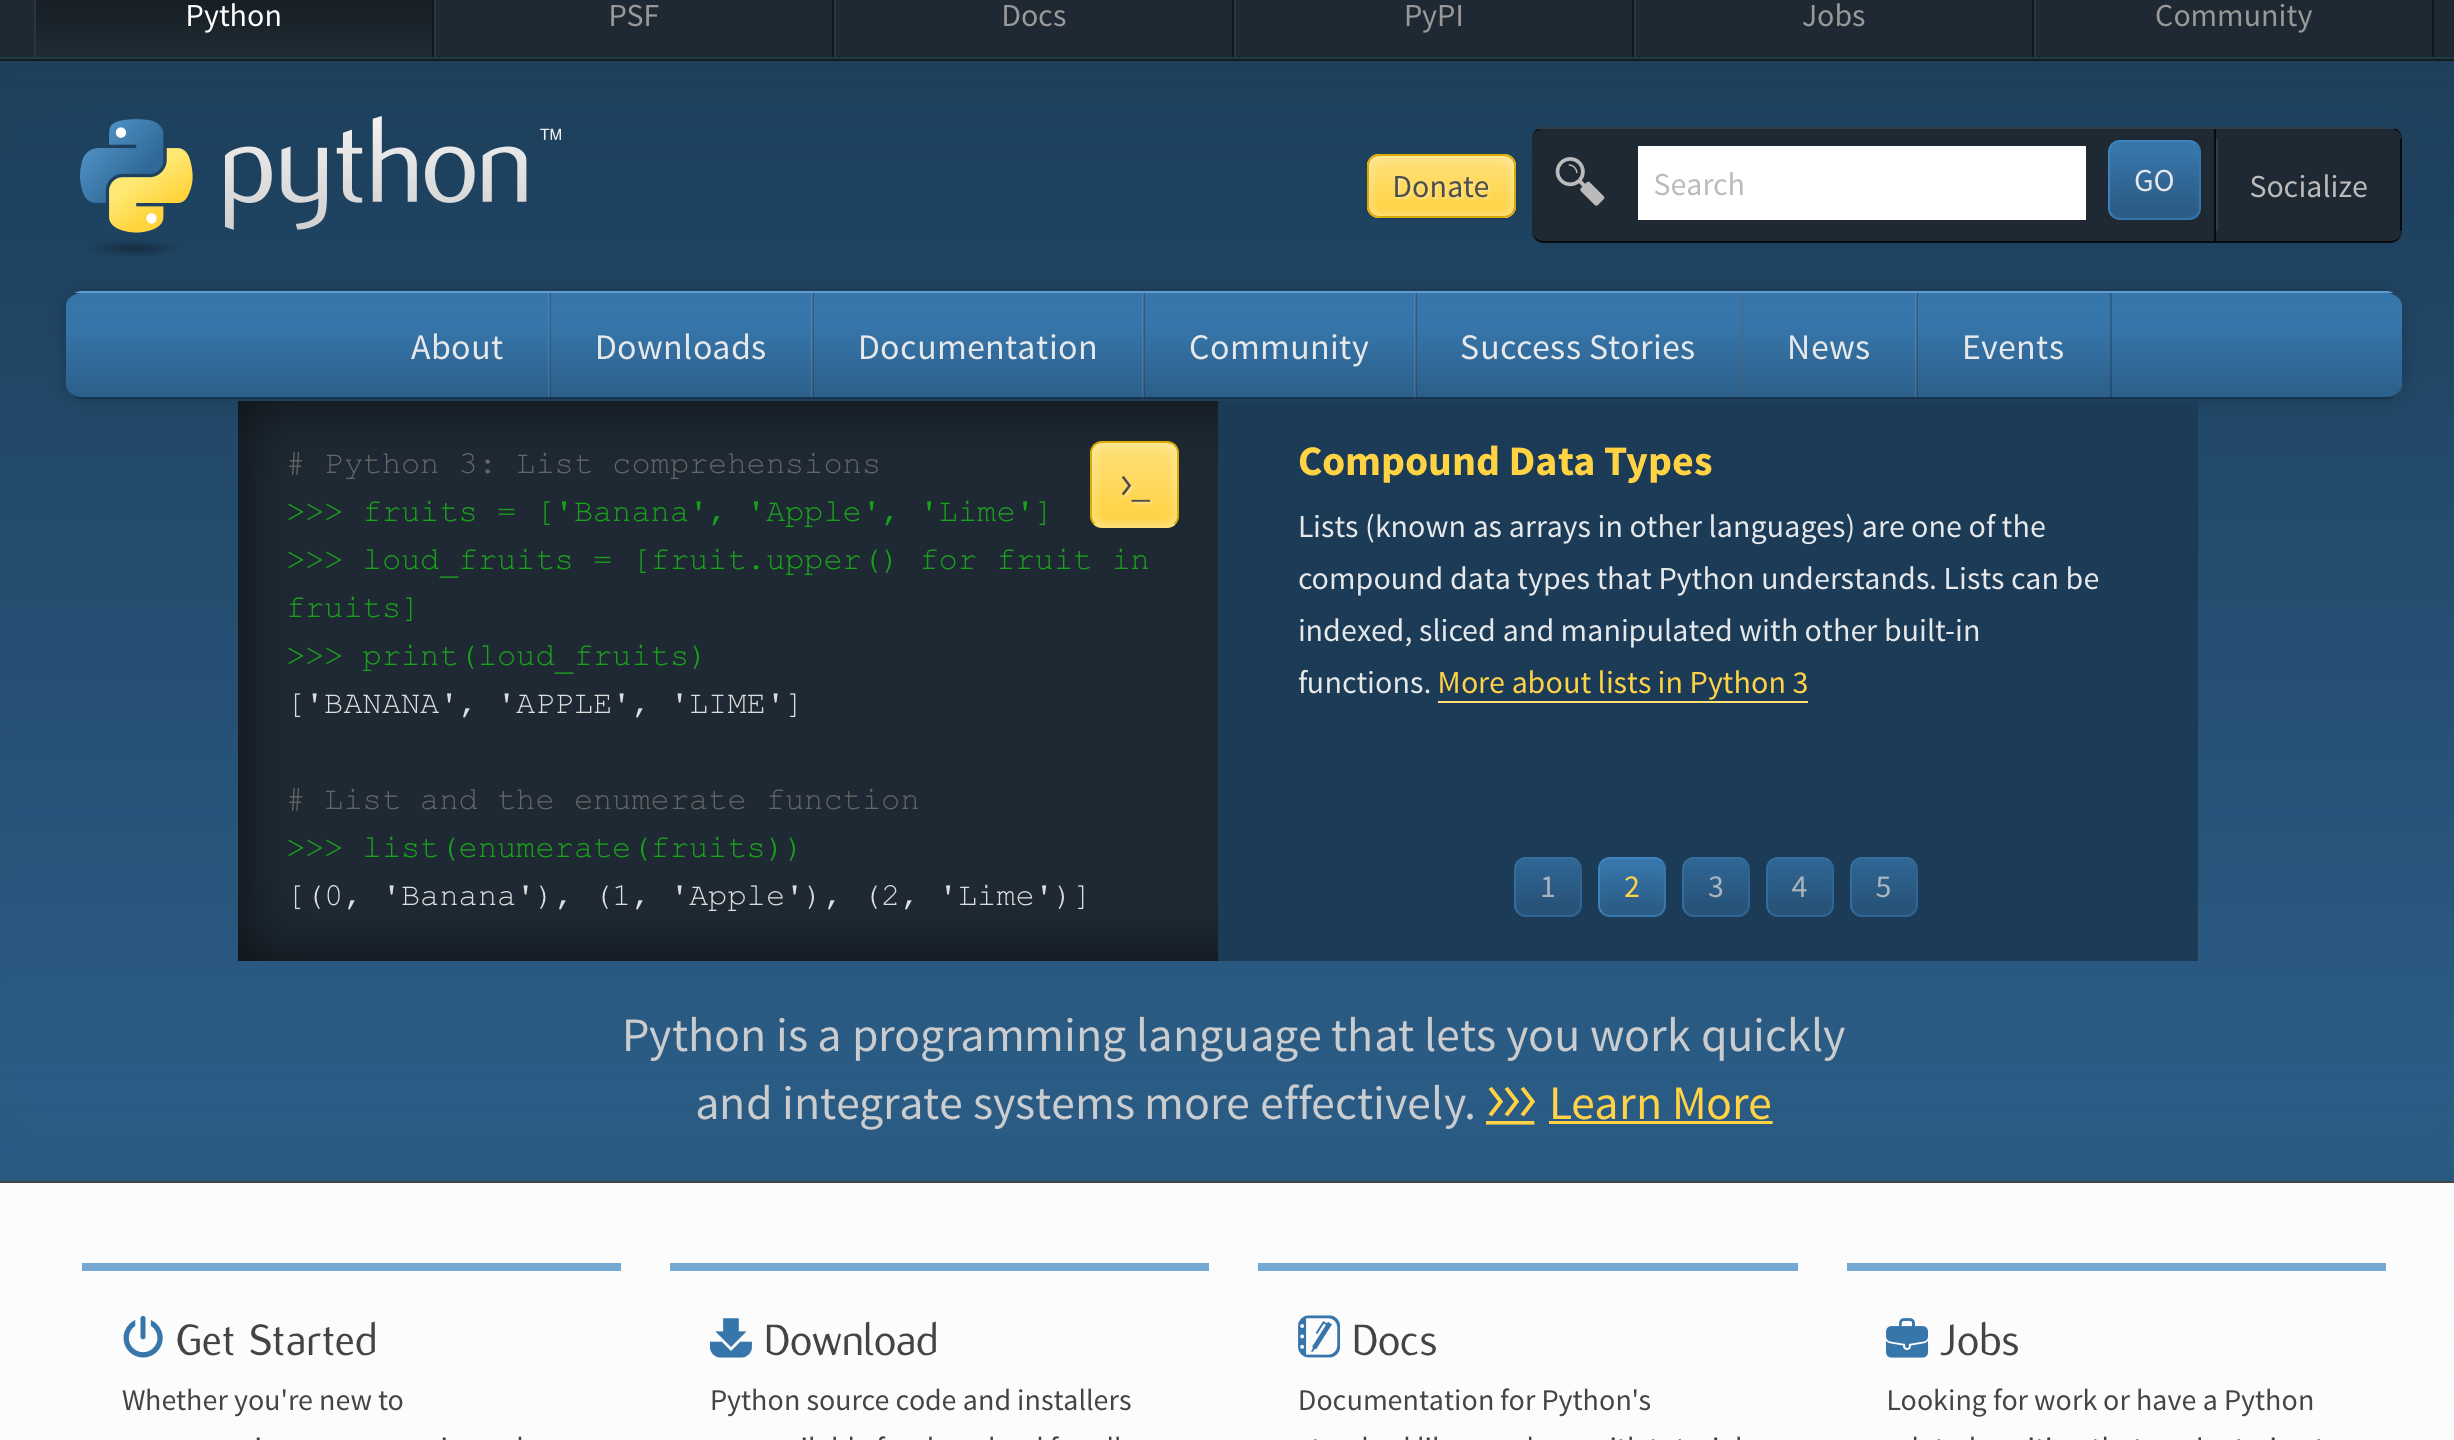Open the Community main nav menu
Screen dimensions: 2454x1440
[x=1279, y=347]
